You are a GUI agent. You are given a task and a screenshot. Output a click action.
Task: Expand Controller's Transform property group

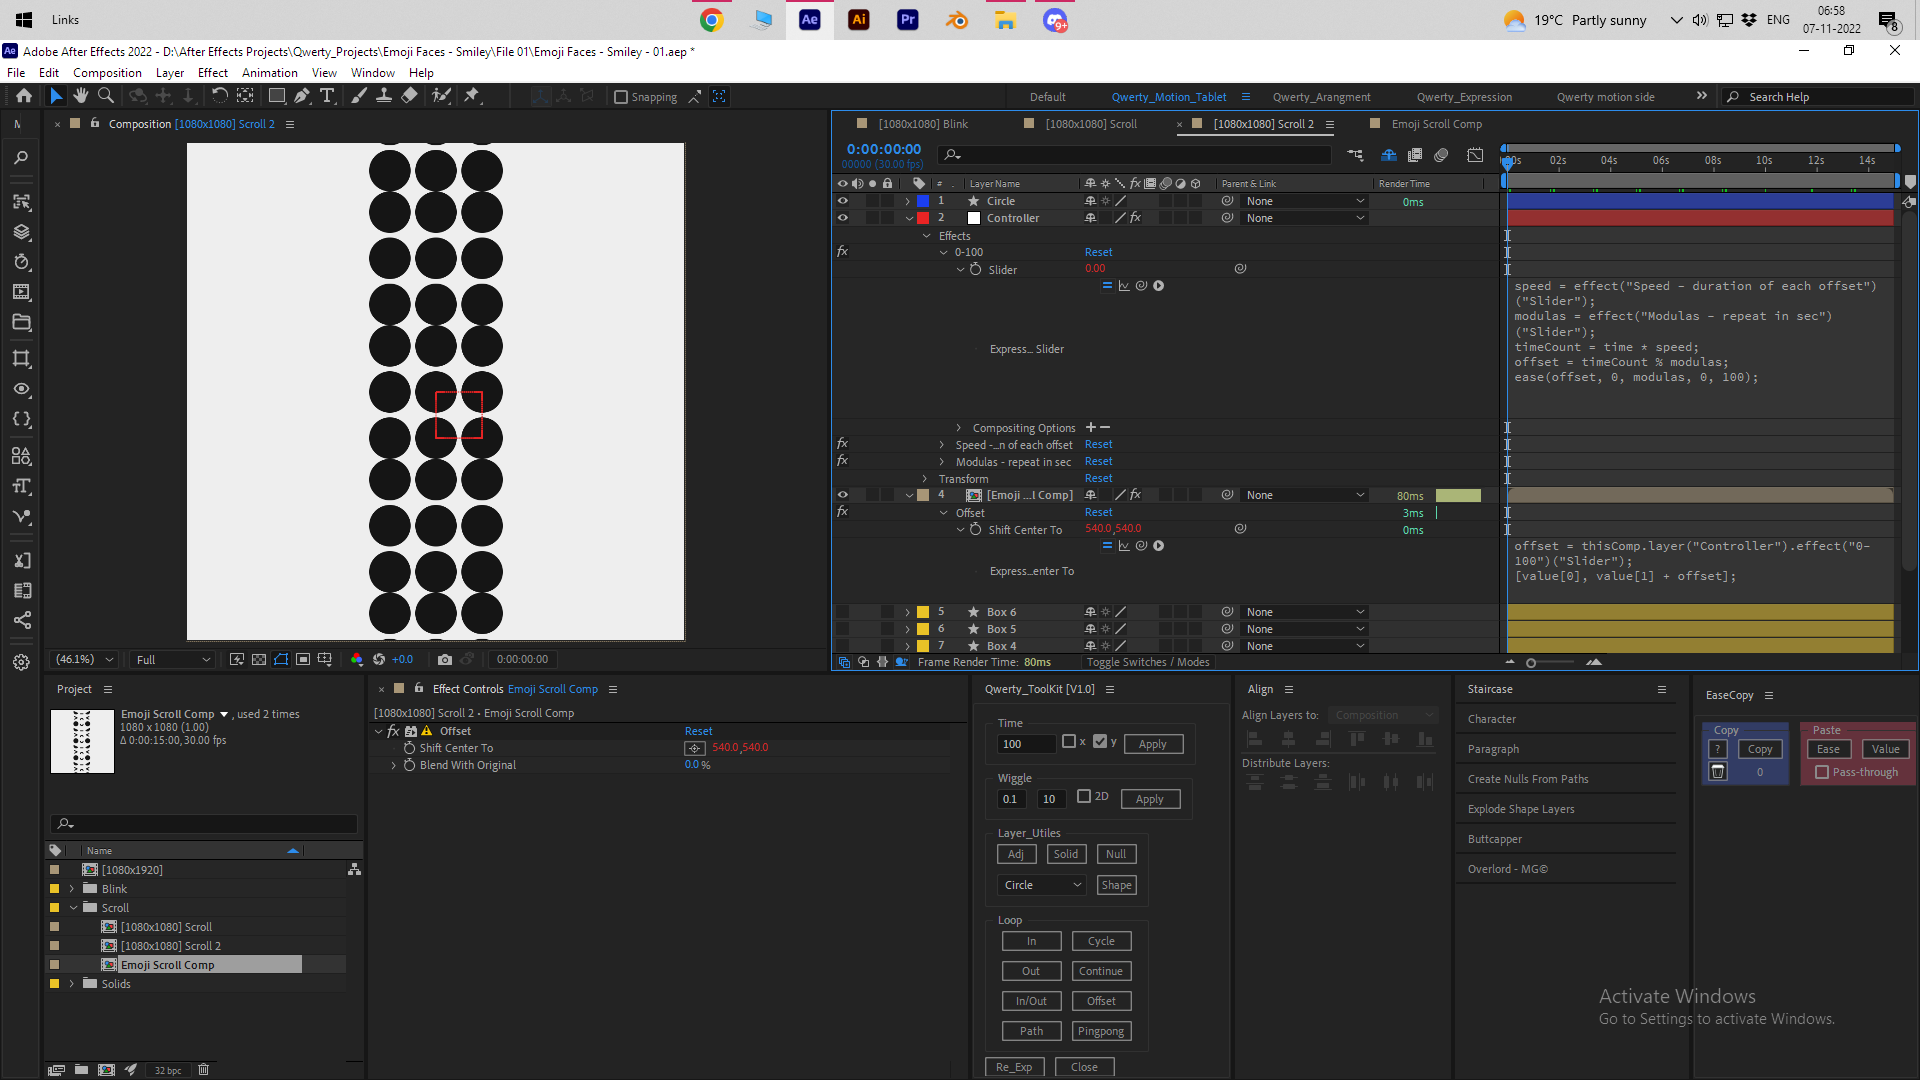coord(925,479)
